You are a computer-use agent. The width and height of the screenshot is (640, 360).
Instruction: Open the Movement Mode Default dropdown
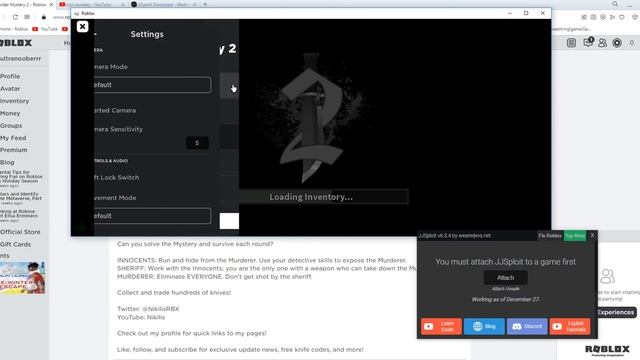pos(152,216)
